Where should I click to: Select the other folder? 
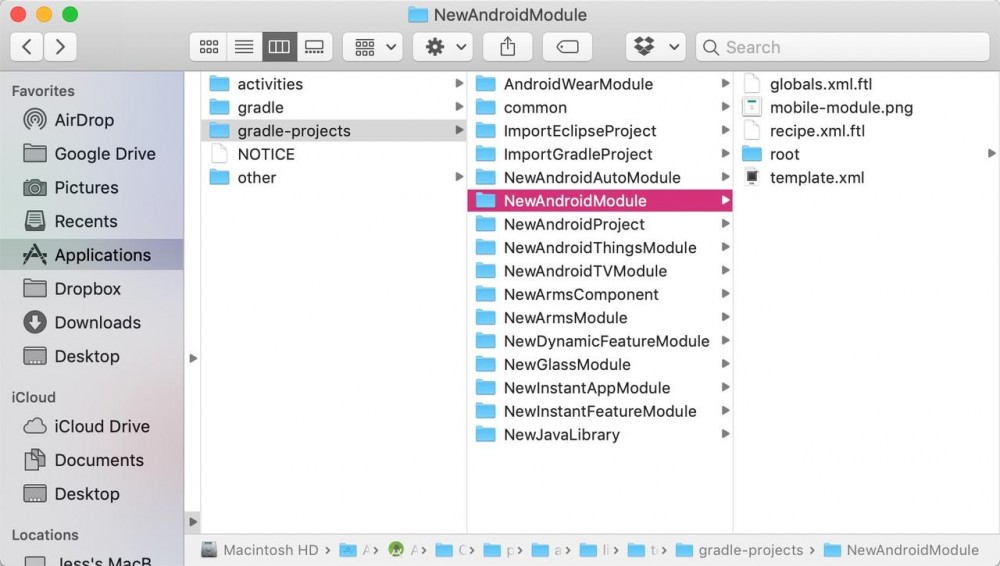point(334,177)
